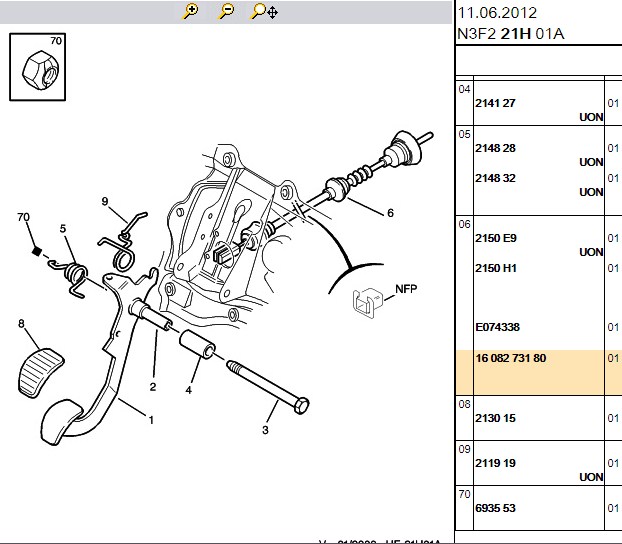Select part number 2148 28
Screen dimensions: 622x544
495,148
